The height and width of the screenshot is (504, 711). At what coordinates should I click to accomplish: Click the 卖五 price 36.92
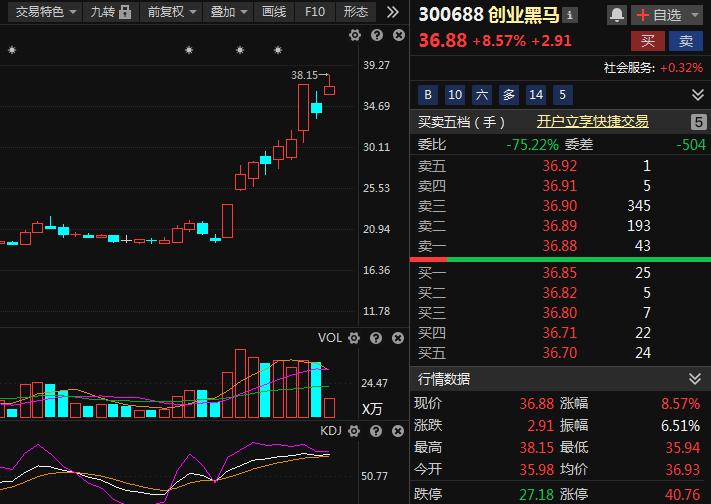[x=560, y=166]
